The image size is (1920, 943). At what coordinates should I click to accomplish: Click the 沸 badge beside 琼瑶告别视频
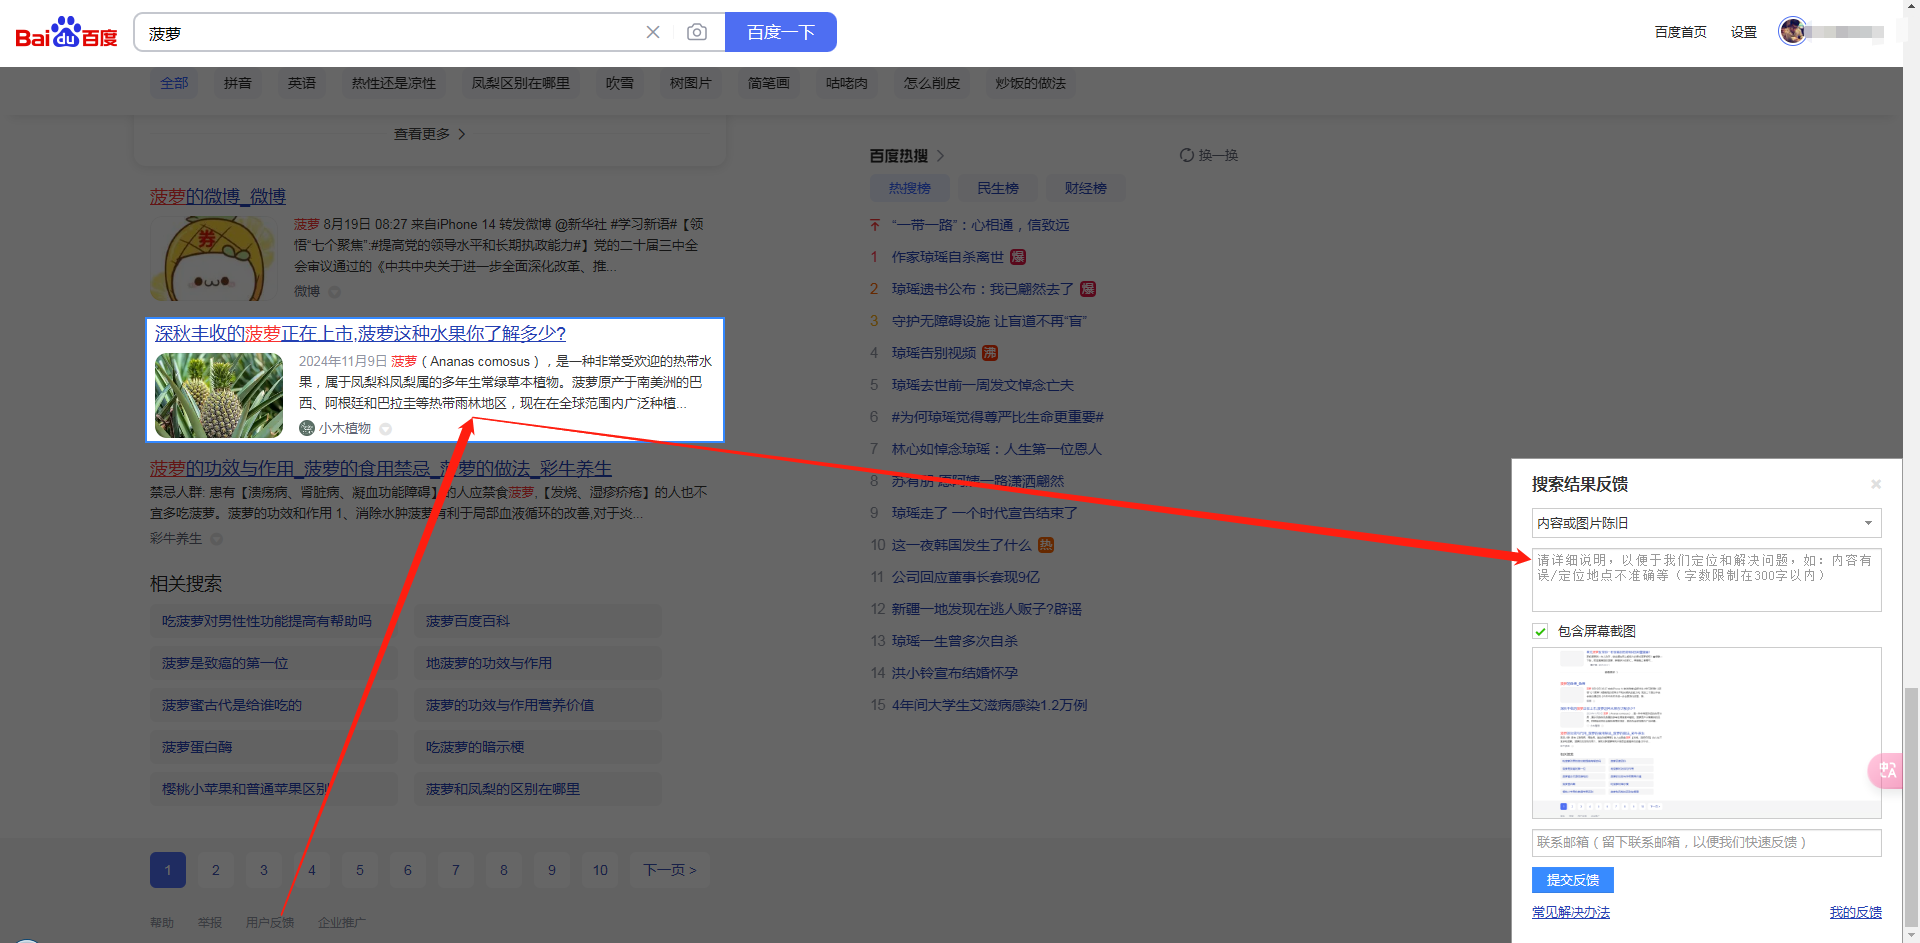click(x=990, y=353)
